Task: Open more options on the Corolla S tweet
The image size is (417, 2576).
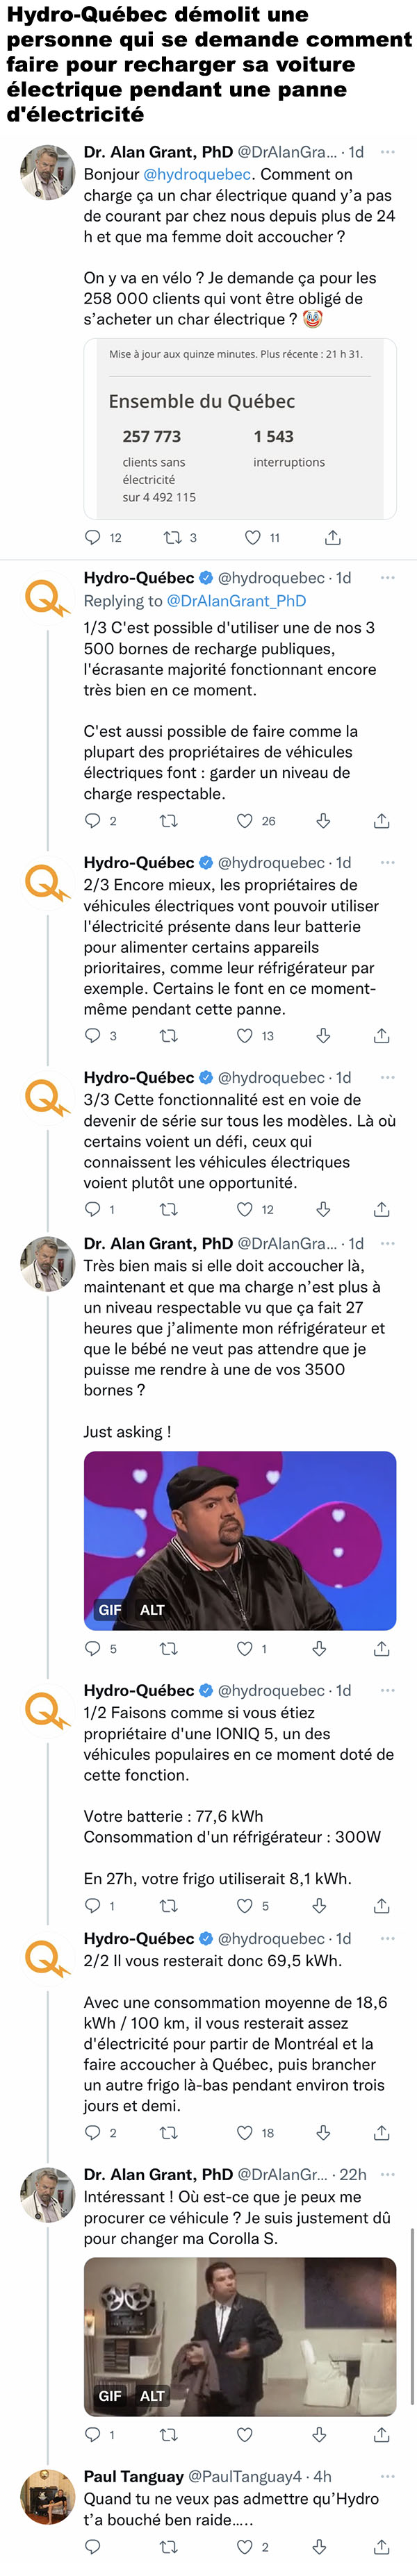Action: 388,2175
